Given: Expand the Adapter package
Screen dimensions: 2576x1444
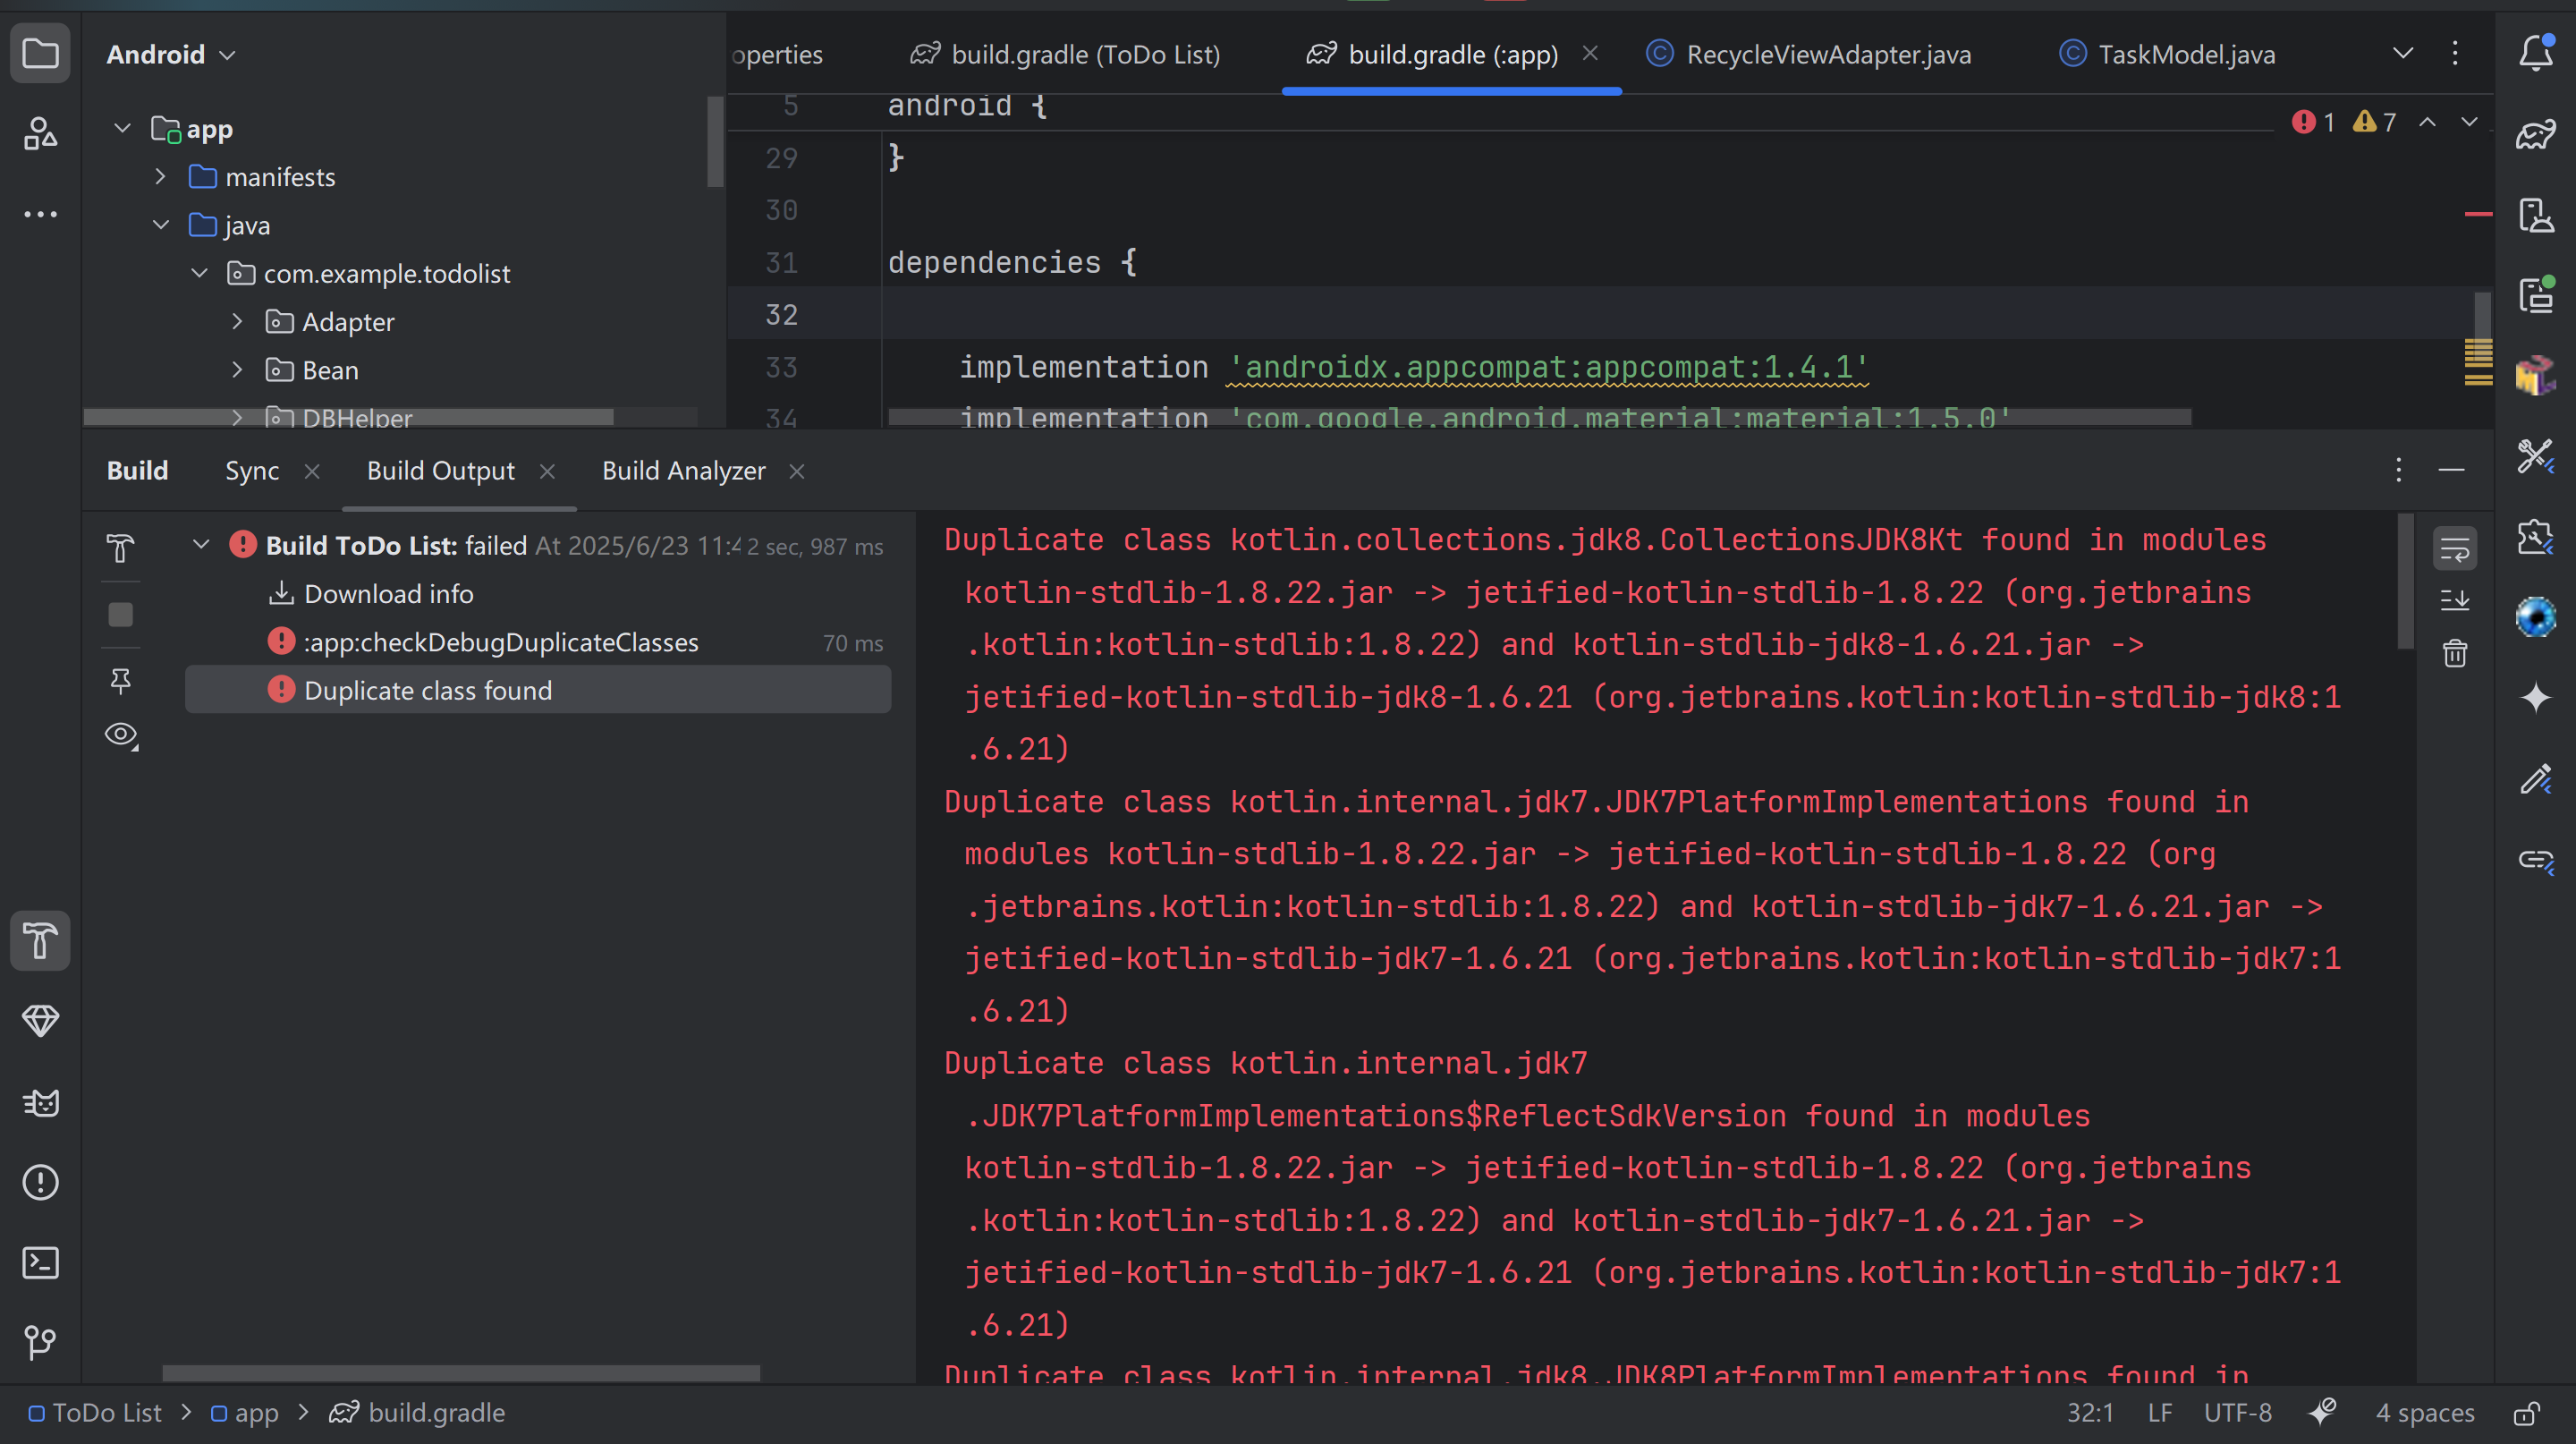Looking at the screenshot, I should pos(237,321).
